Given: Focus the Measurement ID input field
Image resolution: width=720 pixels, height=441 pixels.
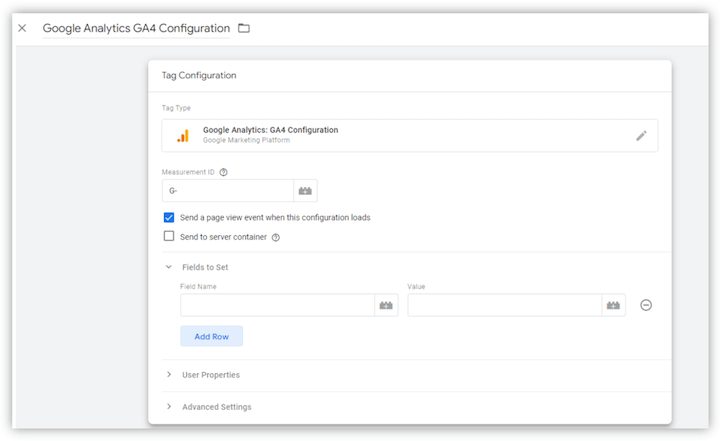Looking at the screenshot, I should click(x=228, y=191).
